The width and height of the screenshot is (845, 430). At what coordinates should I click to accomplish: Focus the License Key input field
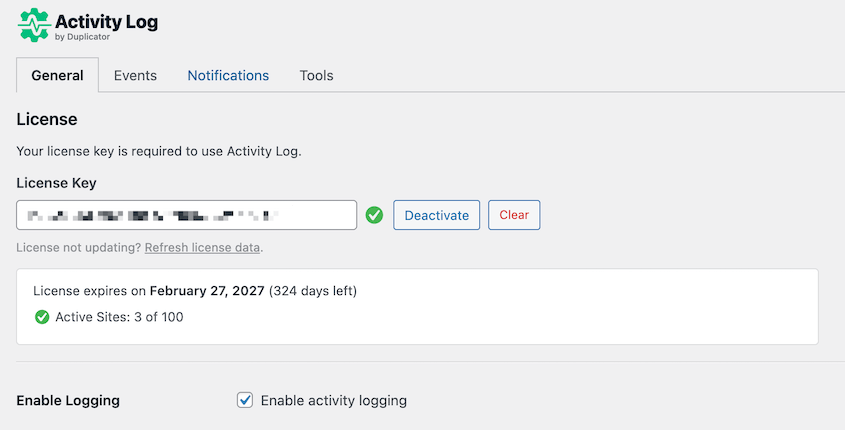(186, 215)
